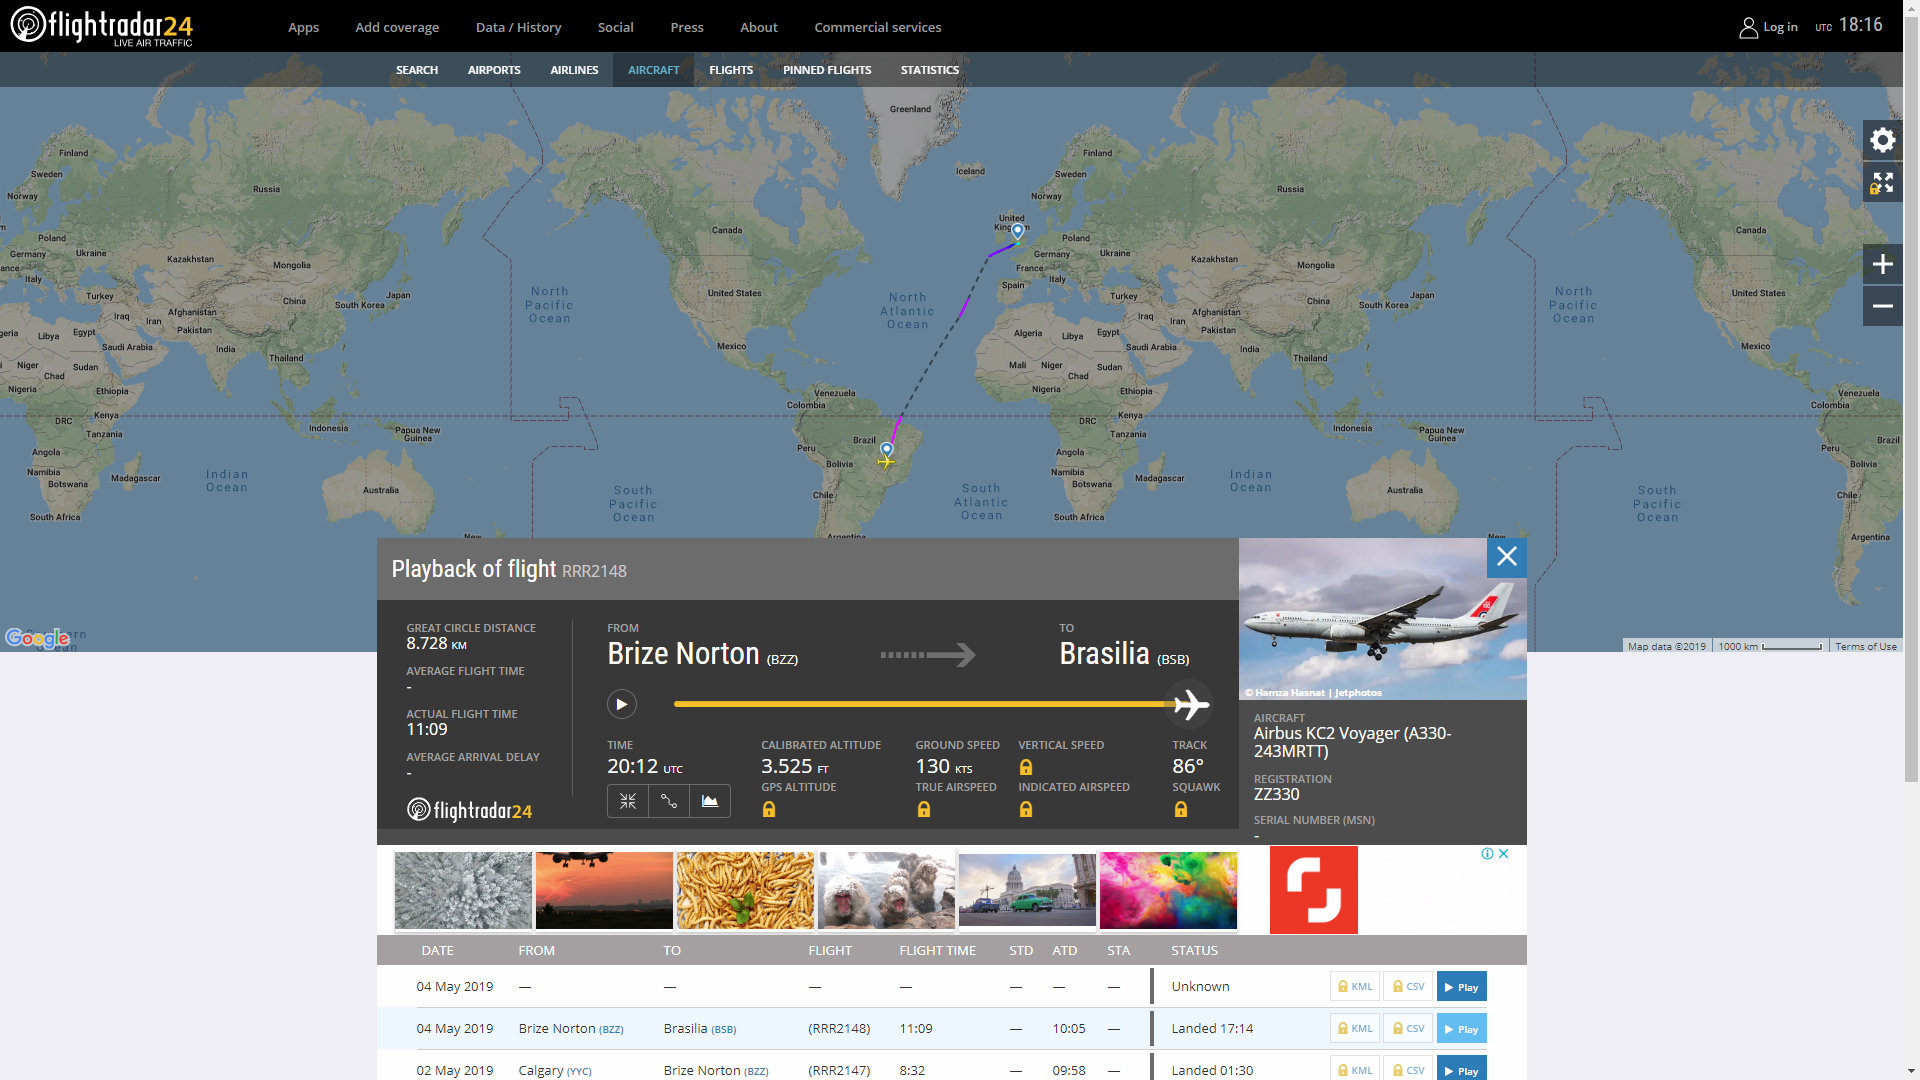The image size is (1920, 1080).
Task: Open the Pinned Flights tab
Action: [827, 70]
